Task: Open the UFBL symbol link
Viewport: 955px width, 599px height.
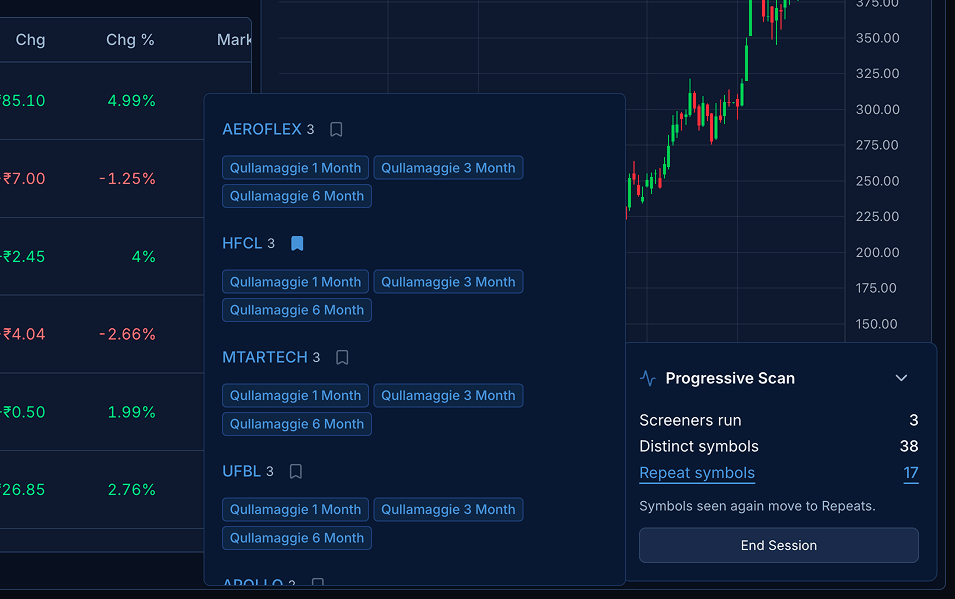Action: click(x=241, y=471)
